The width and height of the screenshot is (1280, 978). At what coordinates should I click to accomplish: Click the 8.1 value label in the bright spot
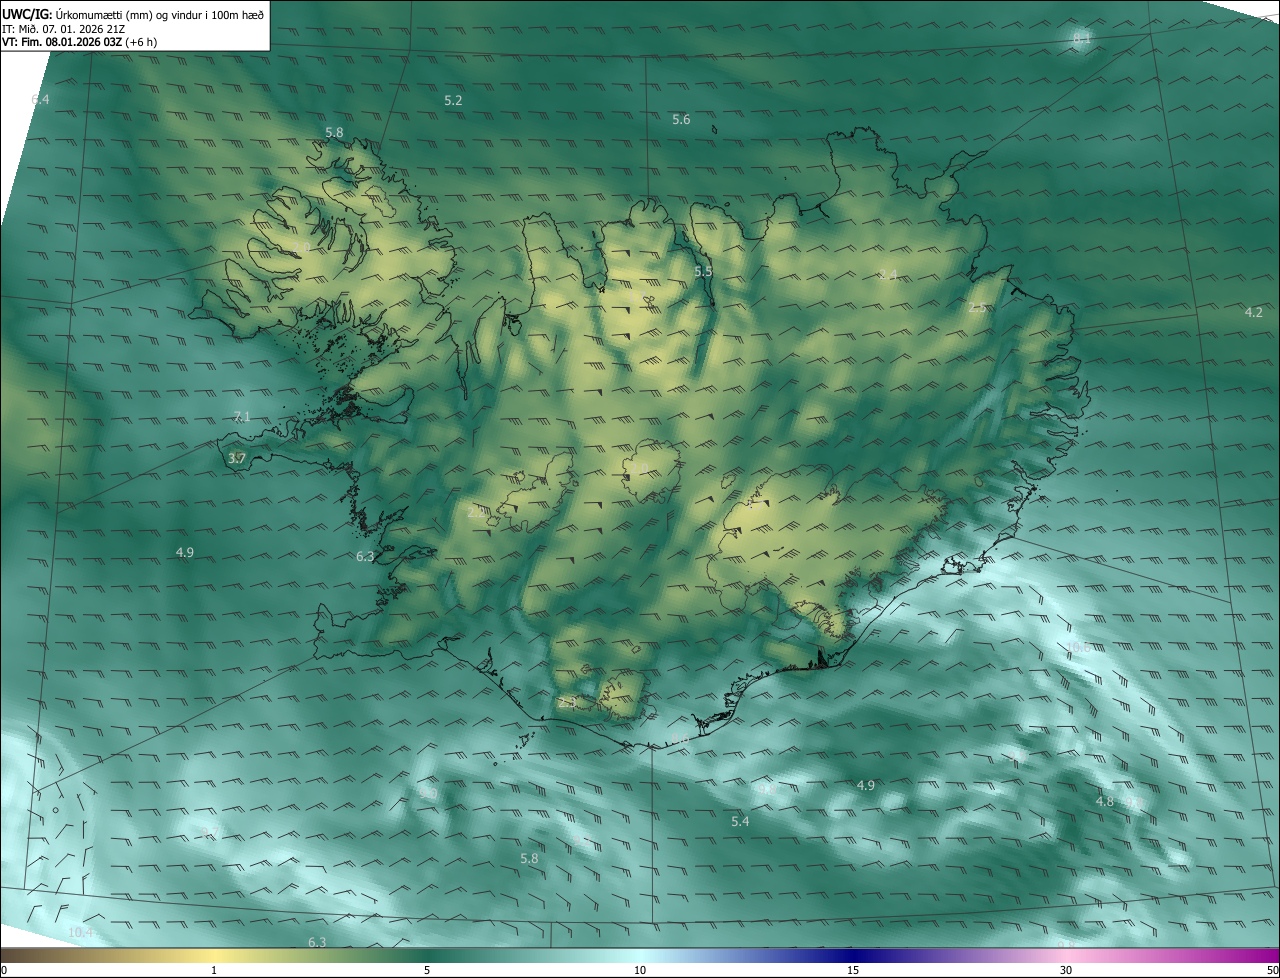(x=1082, y=38)
